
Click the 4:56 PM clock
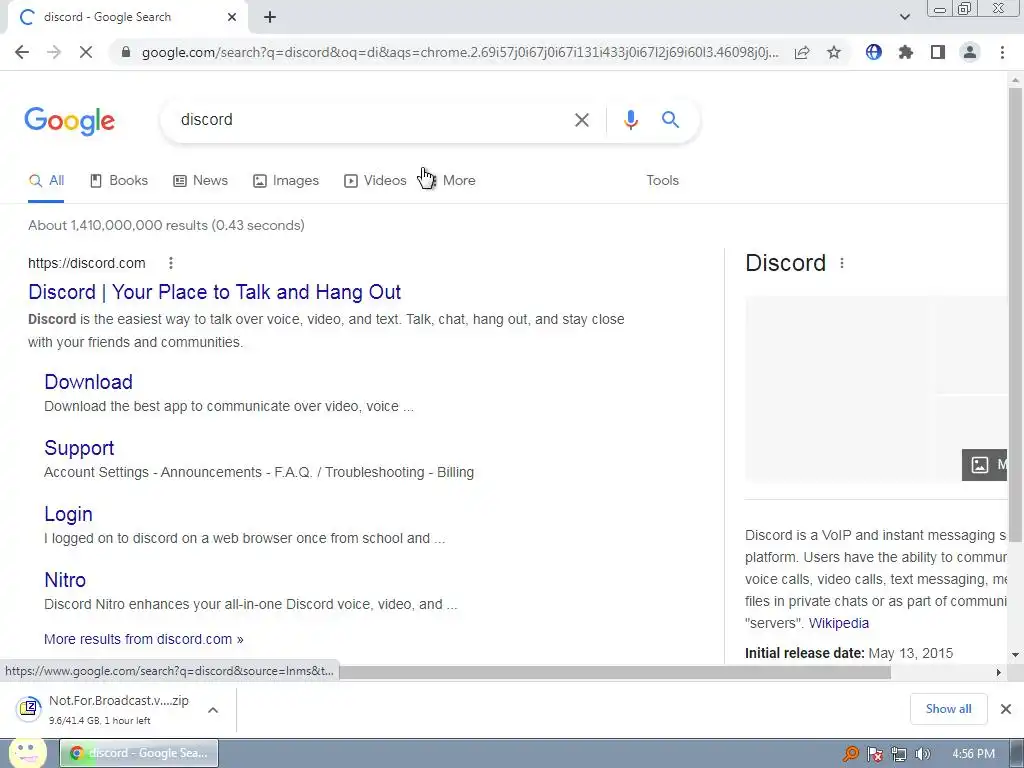click(973, 754)
